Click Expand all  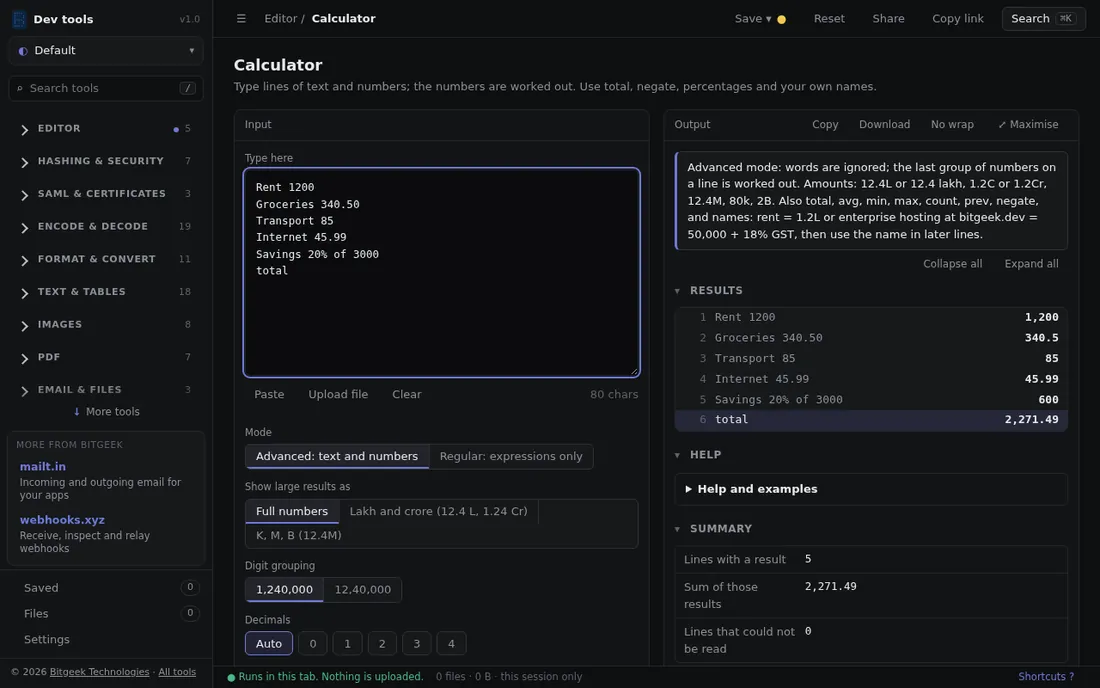tap(1031, 264)
